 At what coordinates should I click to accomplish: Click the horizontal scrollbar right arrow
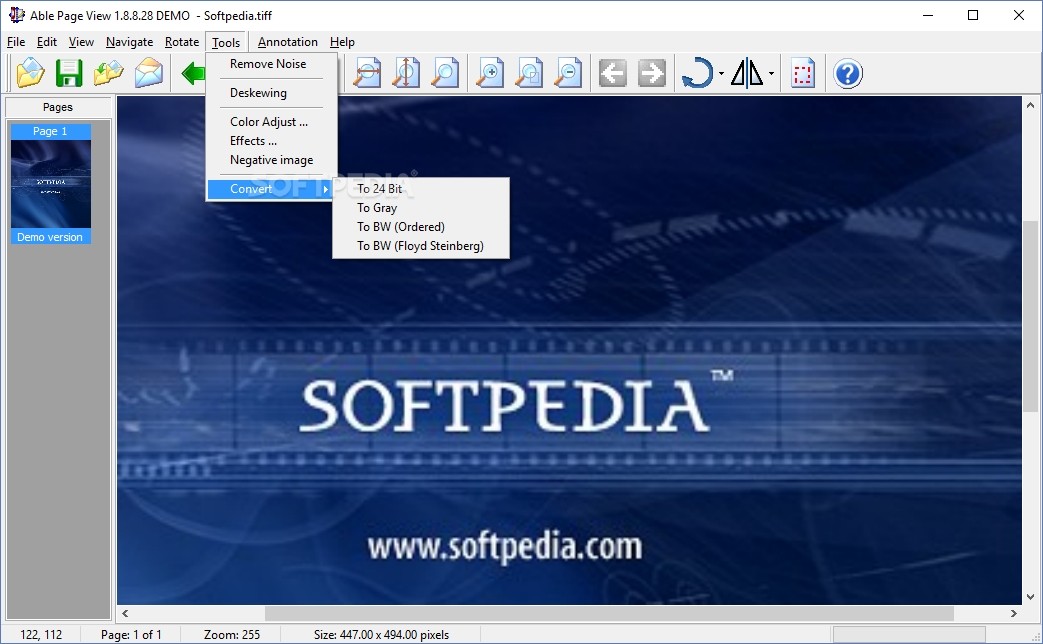1014,613
